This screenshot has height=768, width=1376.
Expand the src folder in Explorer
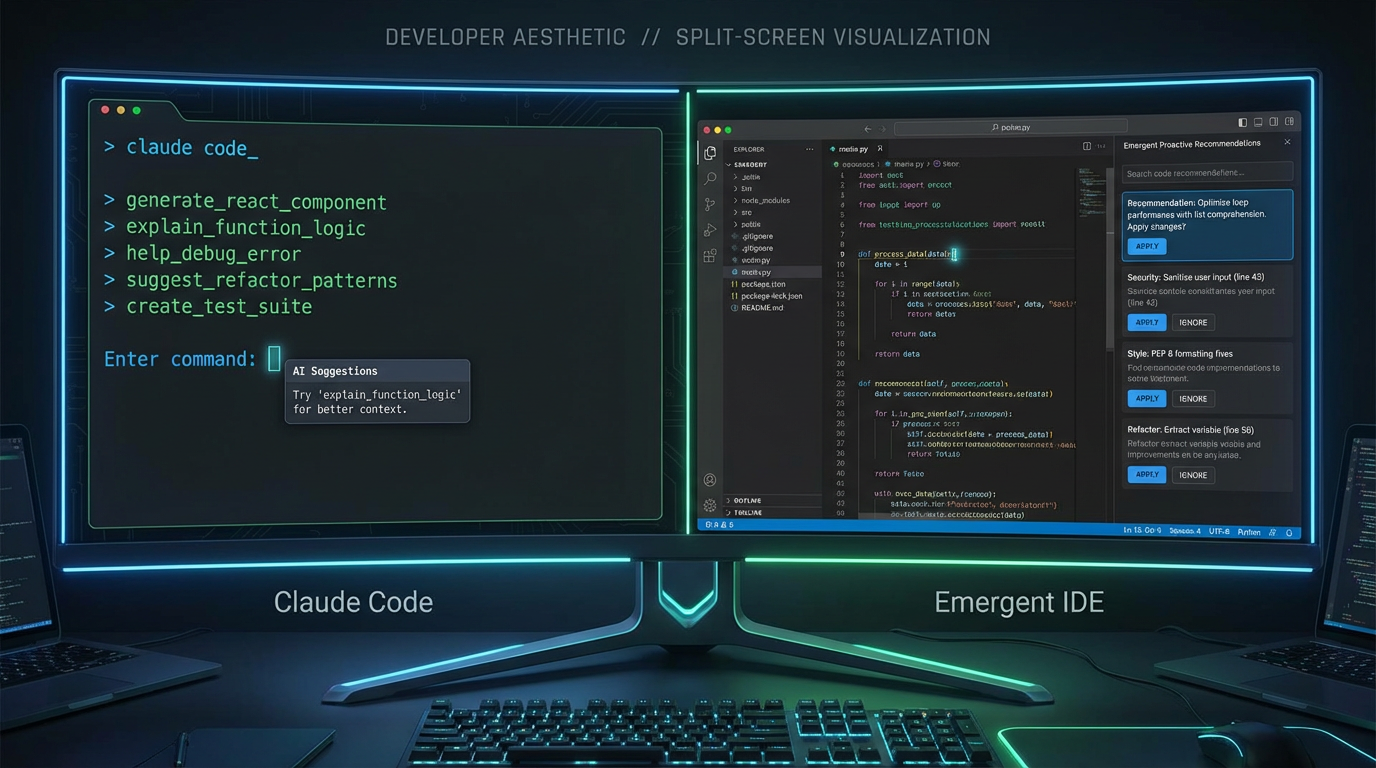tap(748, 212)
